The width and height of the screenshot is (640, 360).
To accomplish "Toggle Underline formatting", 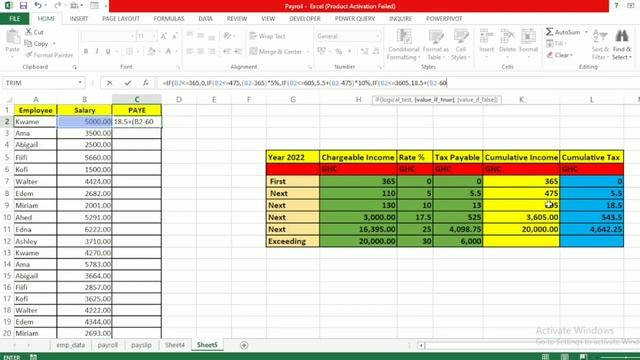I will click(108, 51).
